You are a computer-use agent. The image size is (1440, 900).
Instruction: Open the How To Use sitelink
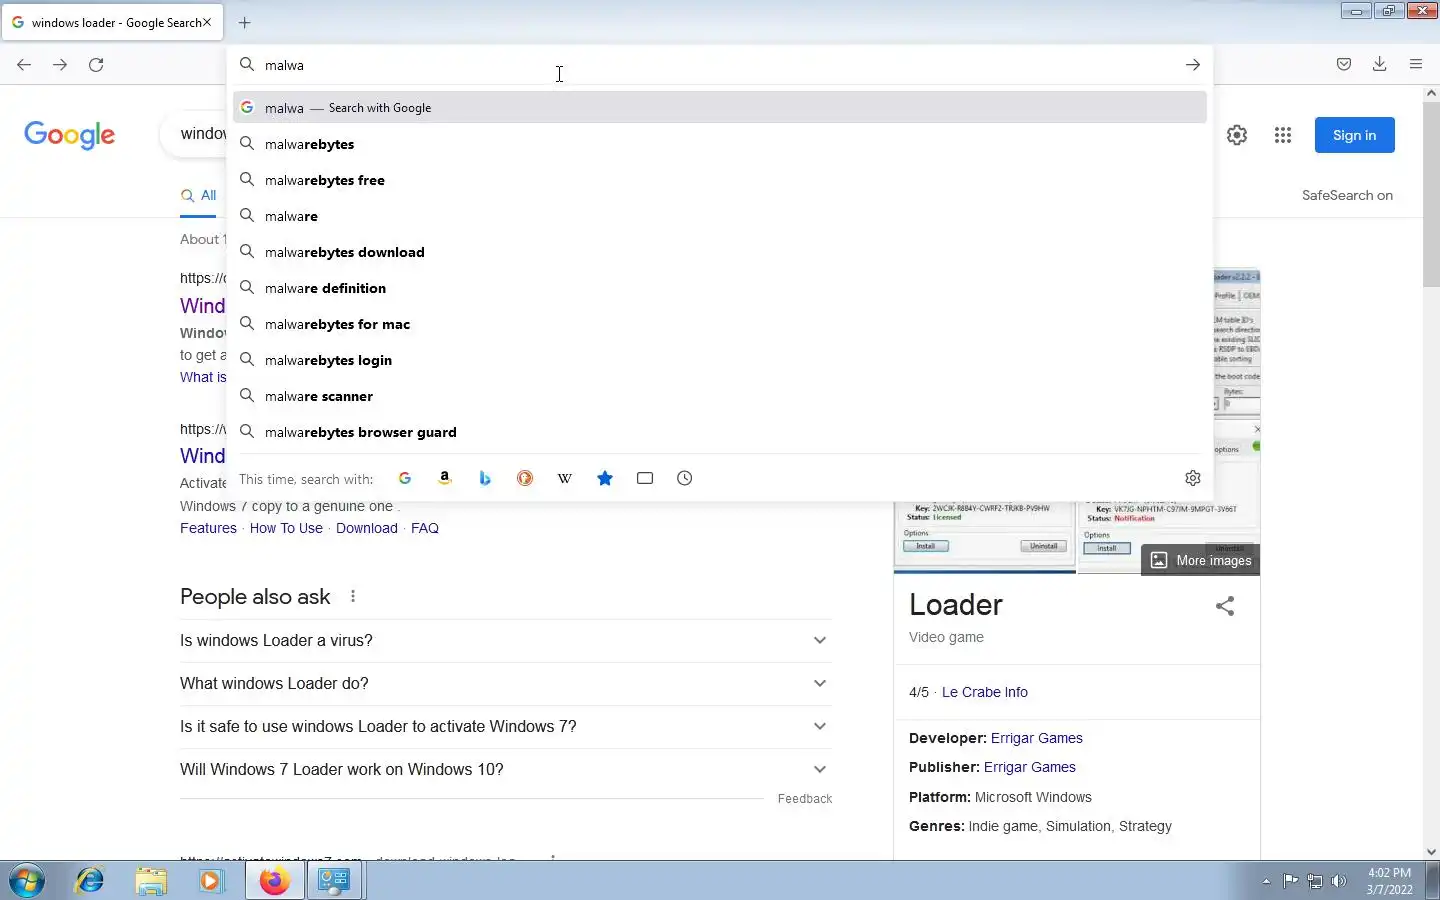[286, 528]
